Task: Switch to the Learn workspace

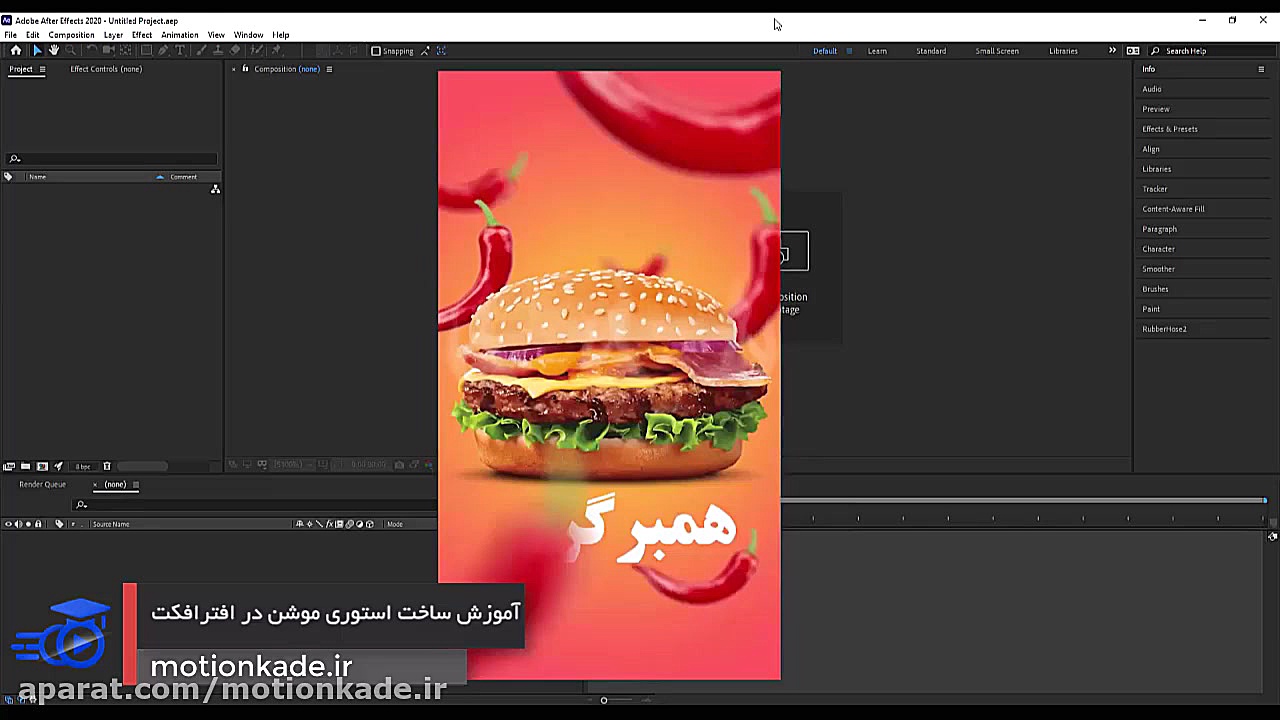Action: click(x=877, y=51)
